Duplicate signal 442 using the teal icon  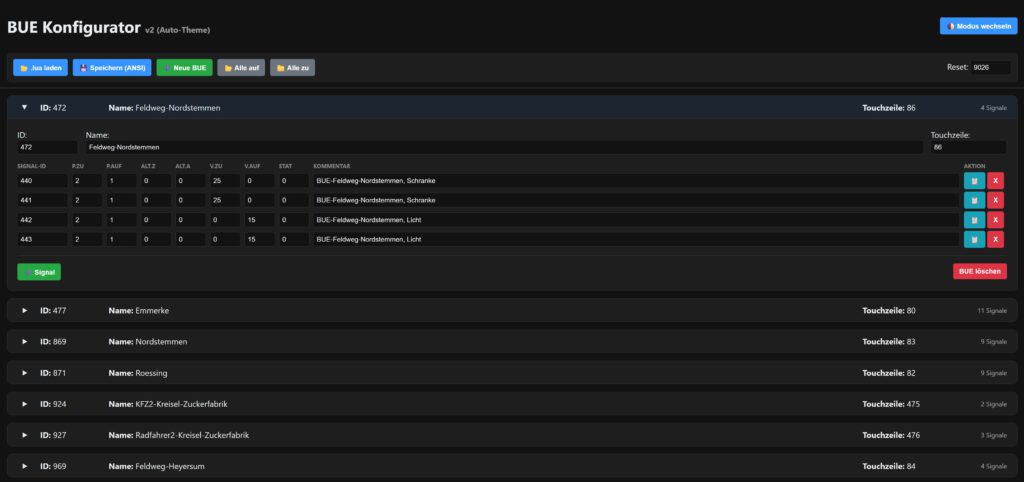(973, 220)
